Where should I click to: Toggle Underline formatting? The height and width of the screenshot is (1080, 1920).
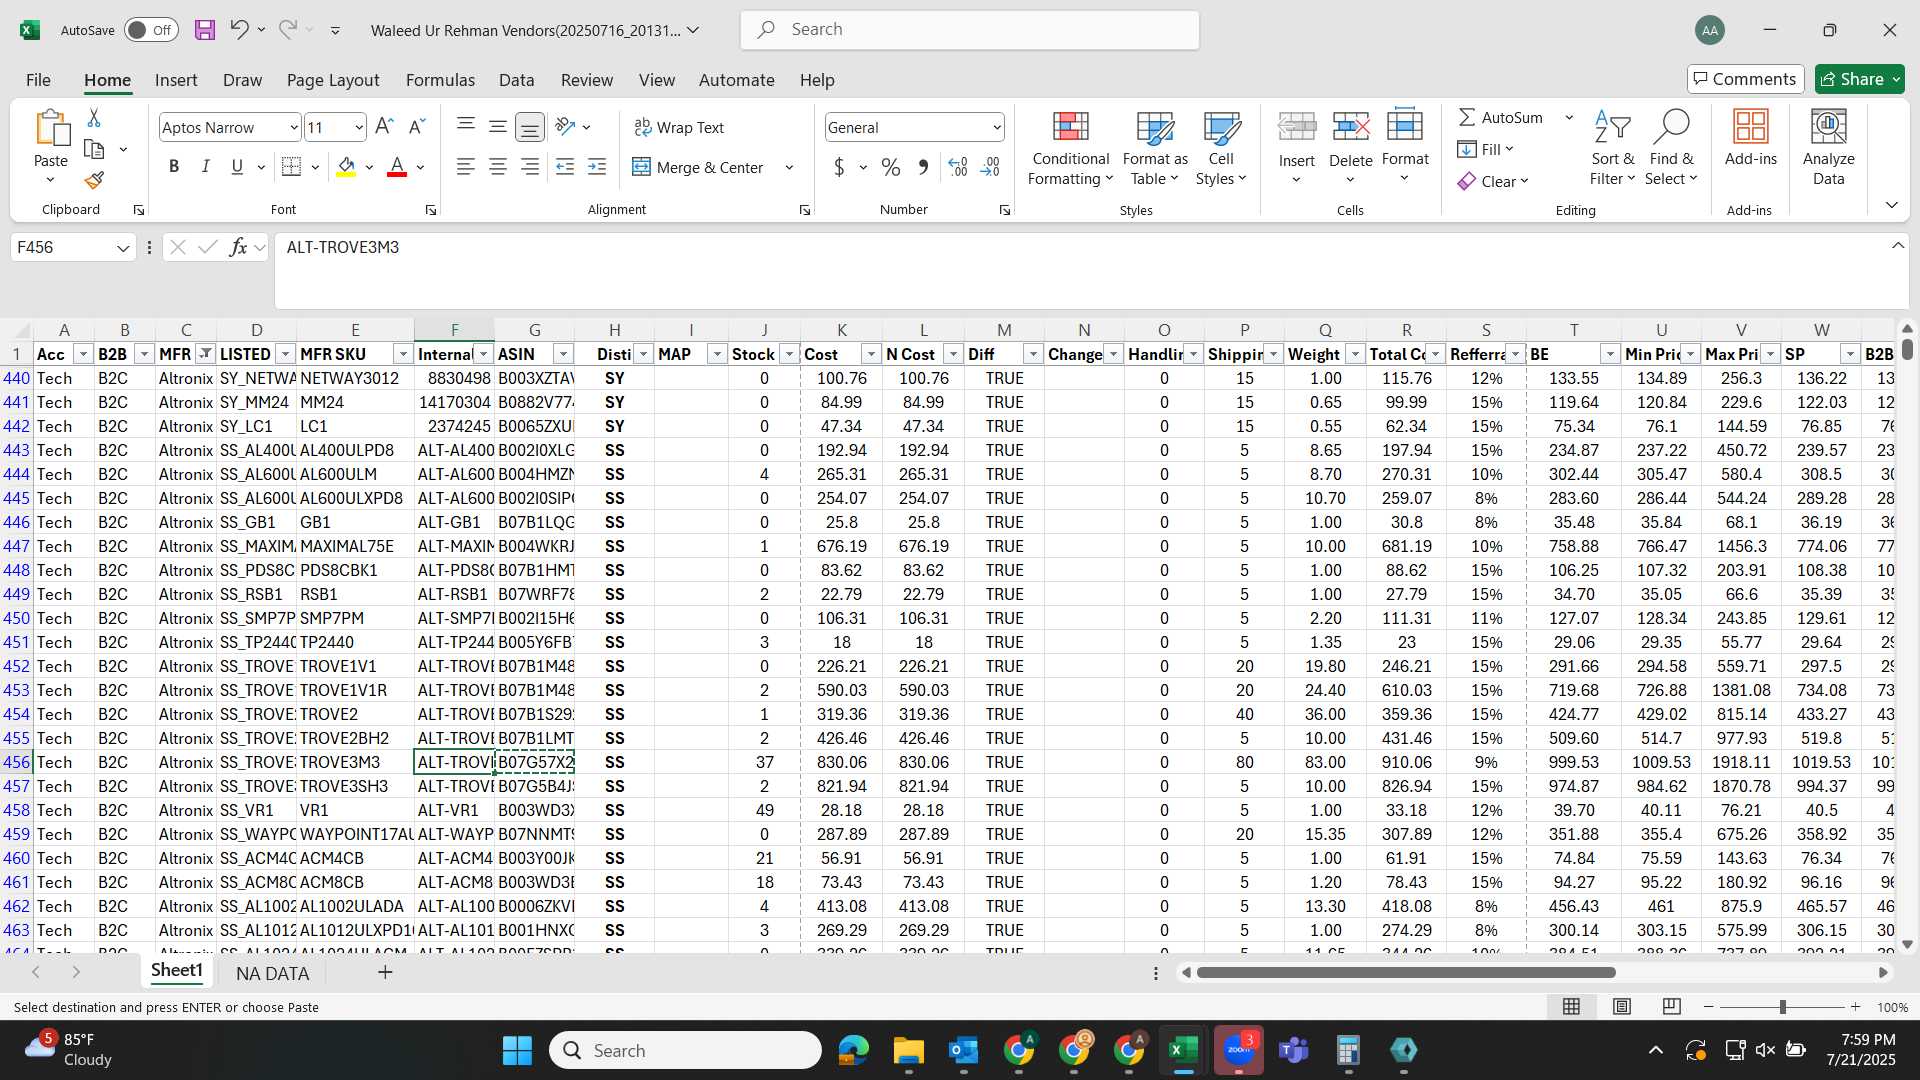tap(237, 167)
